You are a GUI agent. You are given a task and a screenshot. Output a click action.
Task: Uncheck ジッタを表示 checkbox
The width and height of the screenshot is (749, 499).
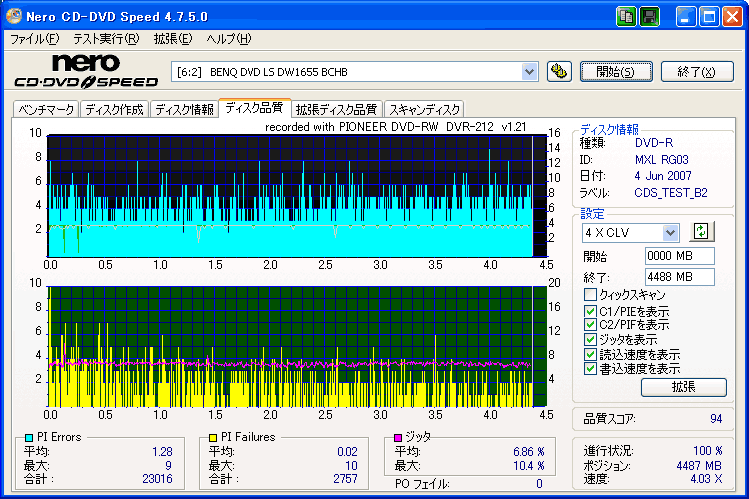point(590,340)
